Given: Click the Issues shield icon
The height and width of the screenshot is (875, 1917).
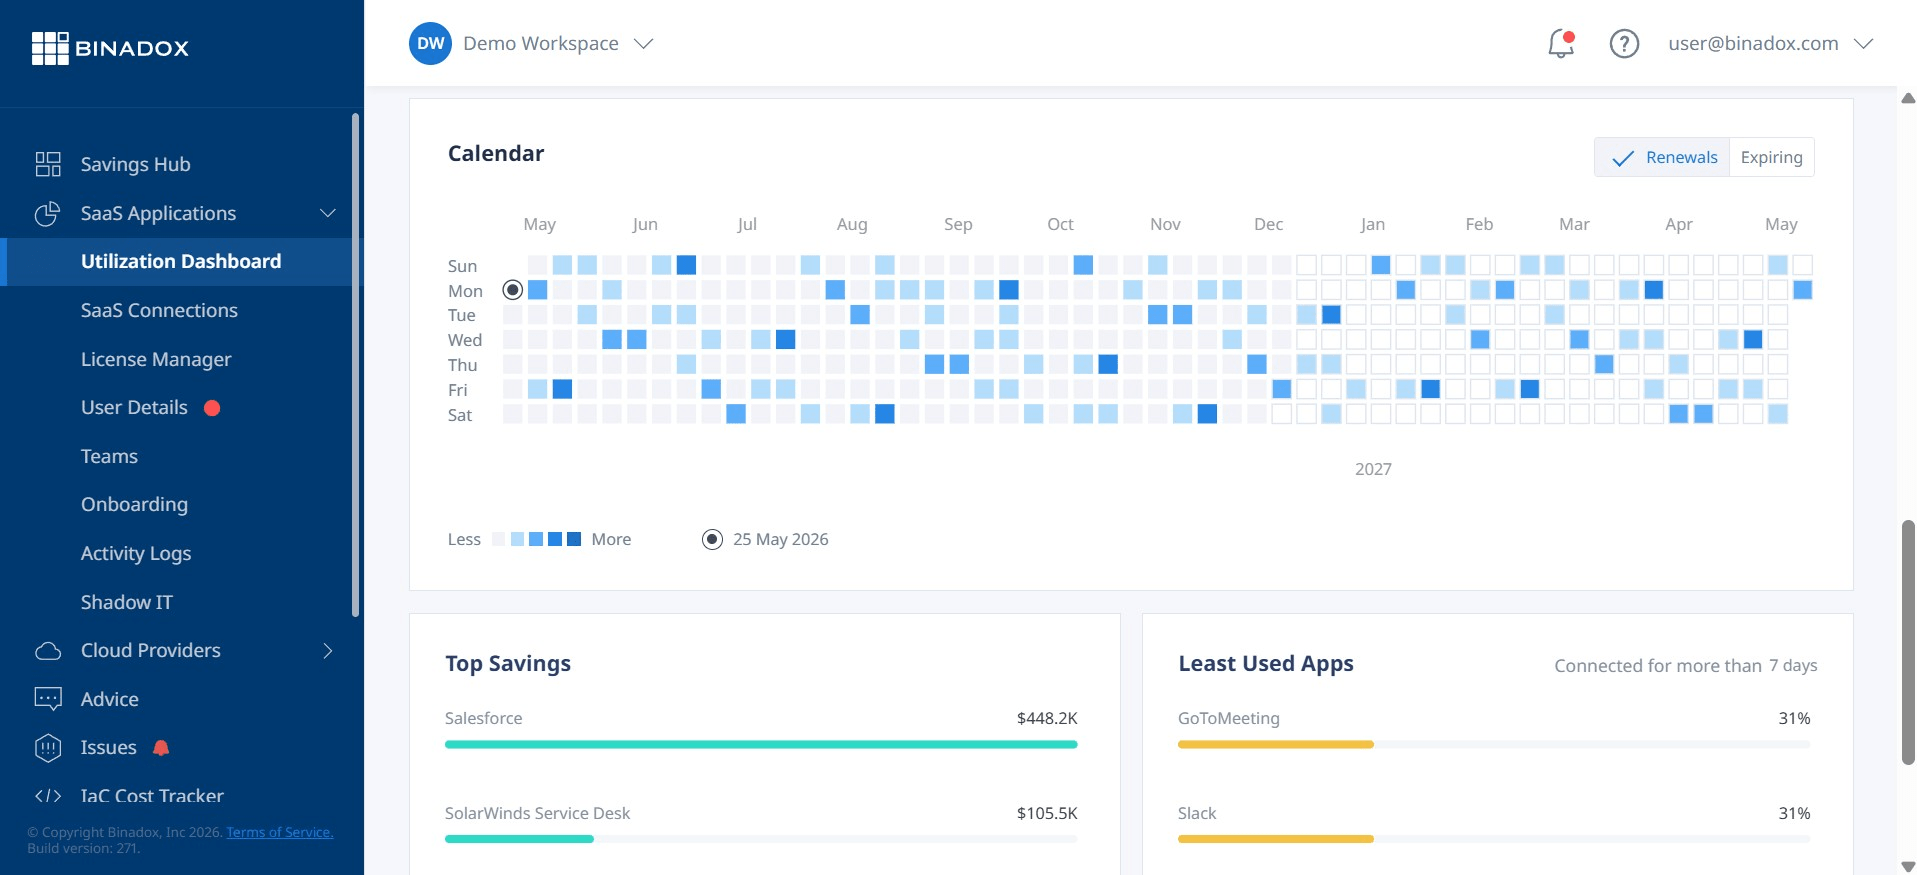Looking at the screenshot, I should (48, 748).
